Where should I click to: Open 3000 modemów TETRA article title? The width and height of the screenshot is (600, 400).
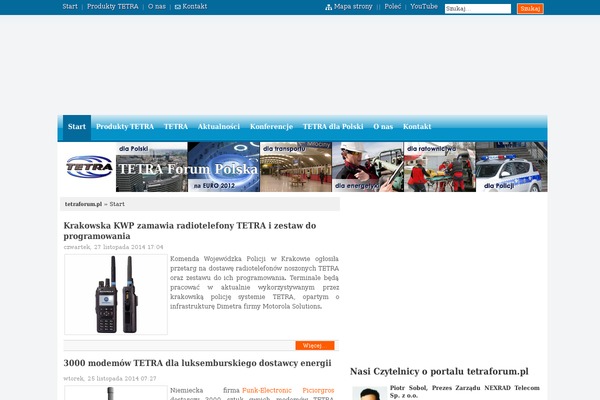pyautogui.click(x=197, y=362)
